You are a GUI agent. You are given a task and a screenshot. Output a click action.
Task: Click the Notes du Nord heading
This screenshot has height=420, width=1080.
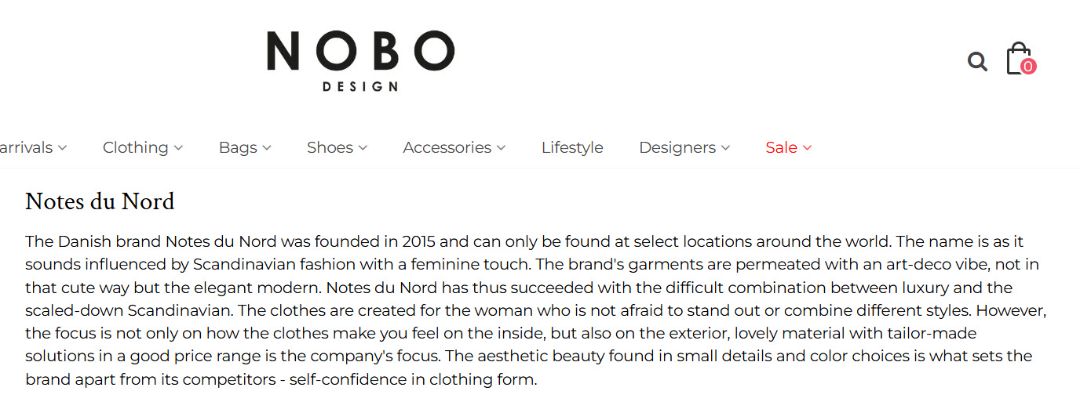click(100, 201)
